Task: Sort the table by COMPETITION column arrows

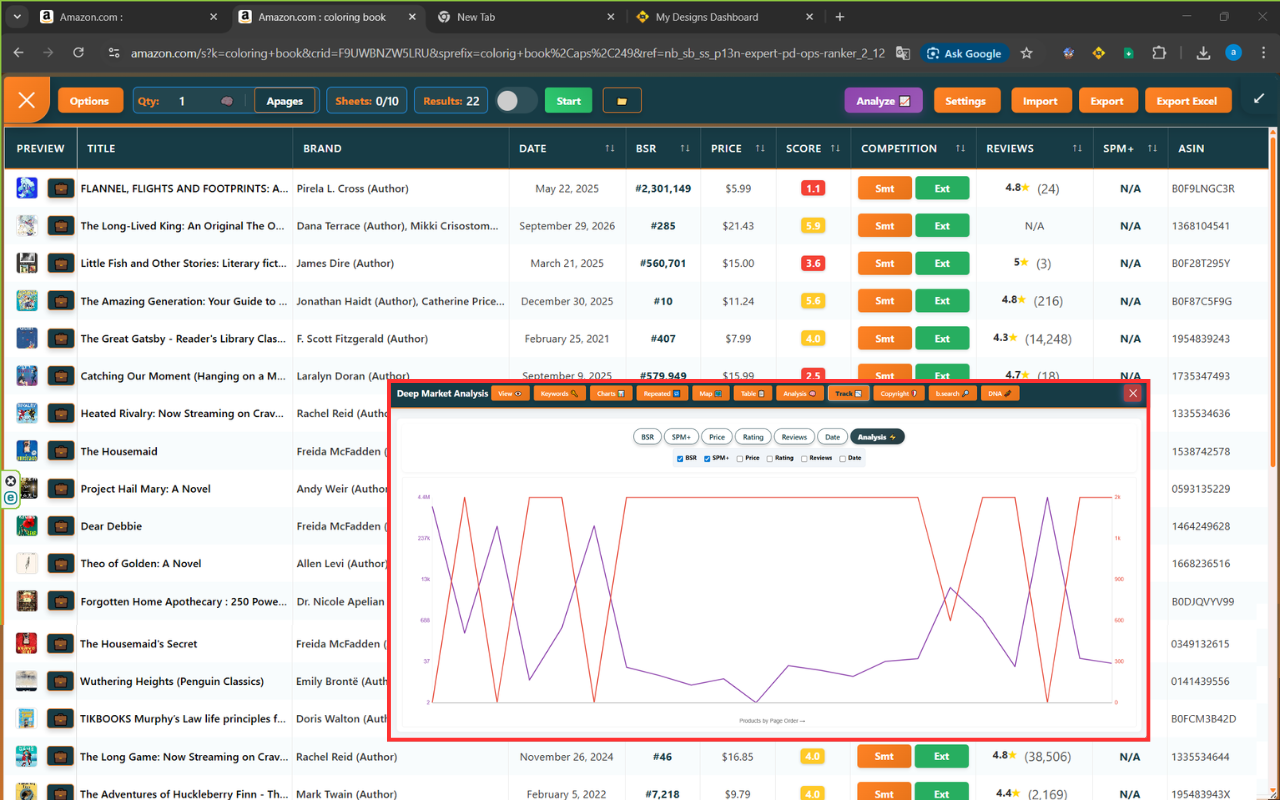Action: point(960,148)
